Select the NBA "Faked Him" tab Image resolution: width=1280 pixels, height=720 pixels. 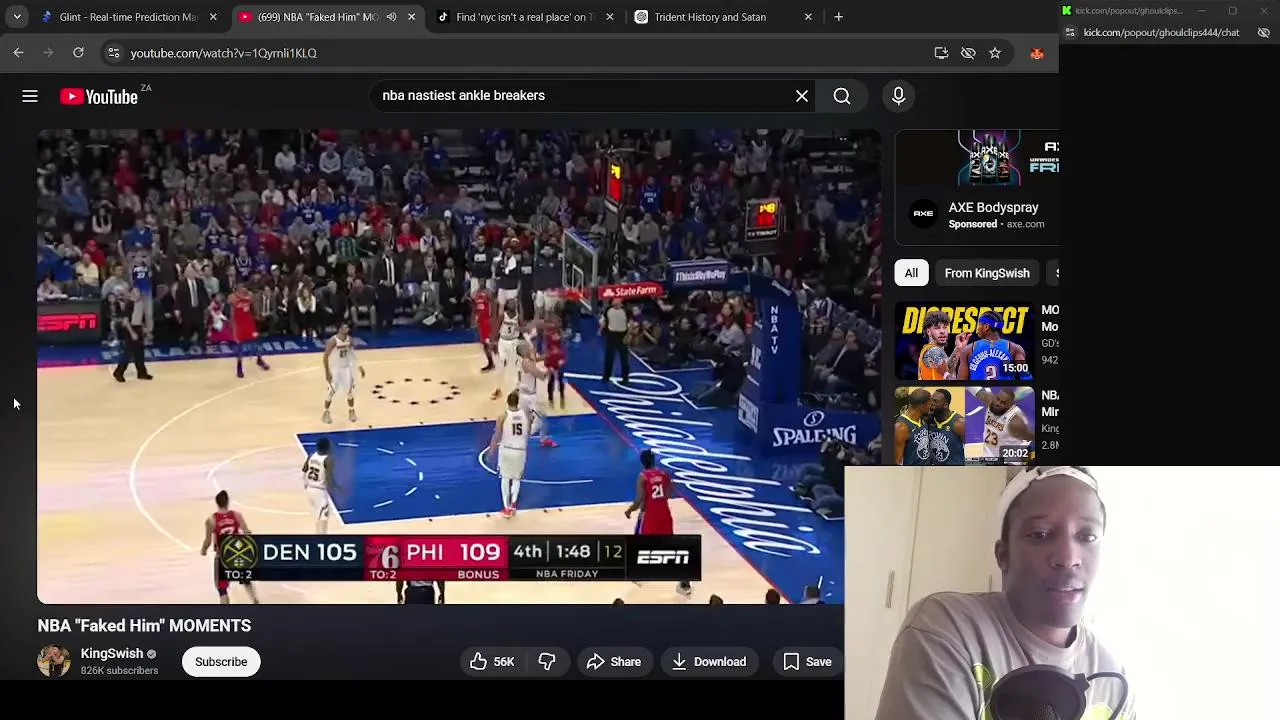coord(318,17)
